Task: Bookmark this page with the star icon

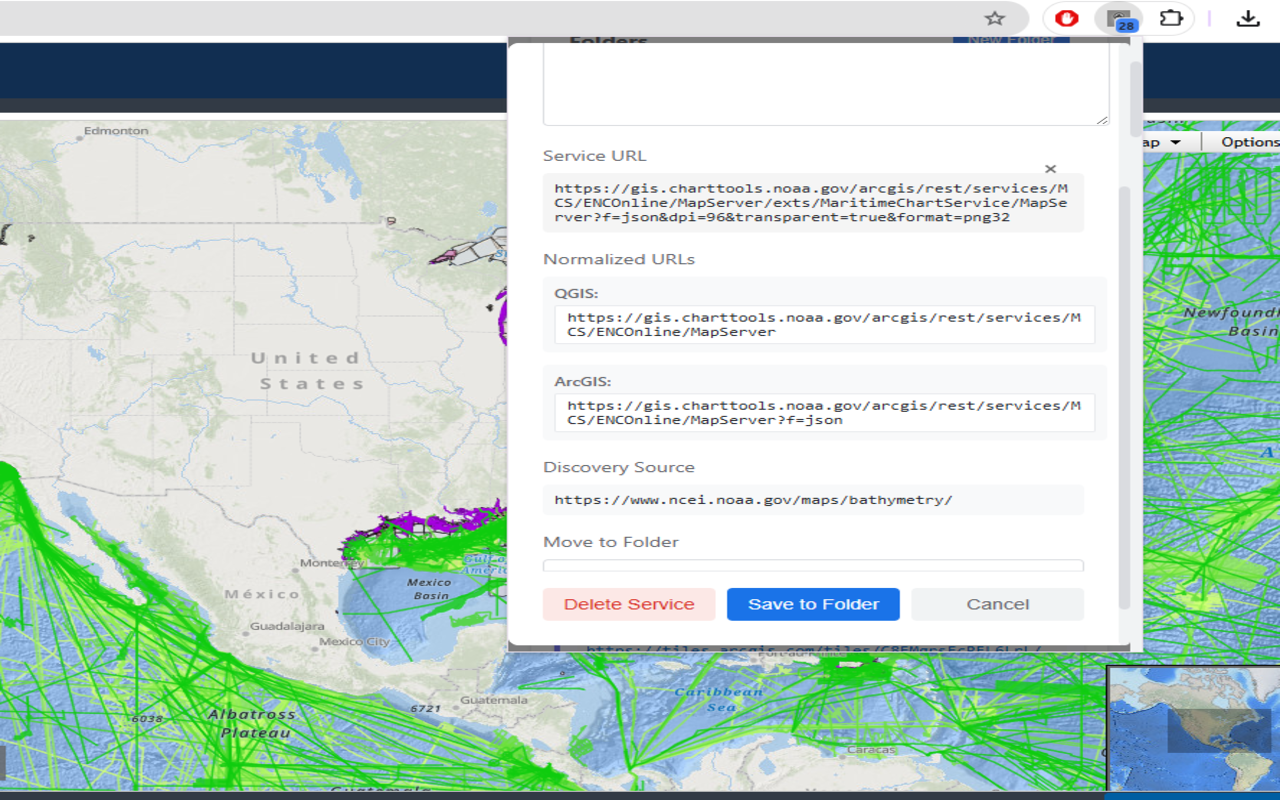Action: (994, 18)
